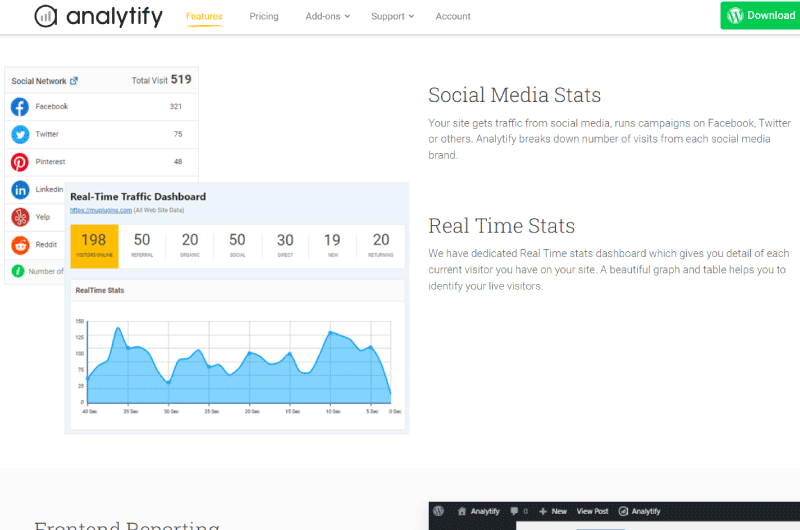Click the 50 Referral stat
800x530 pixels.
pyautogui.click(x=142, y=246)
